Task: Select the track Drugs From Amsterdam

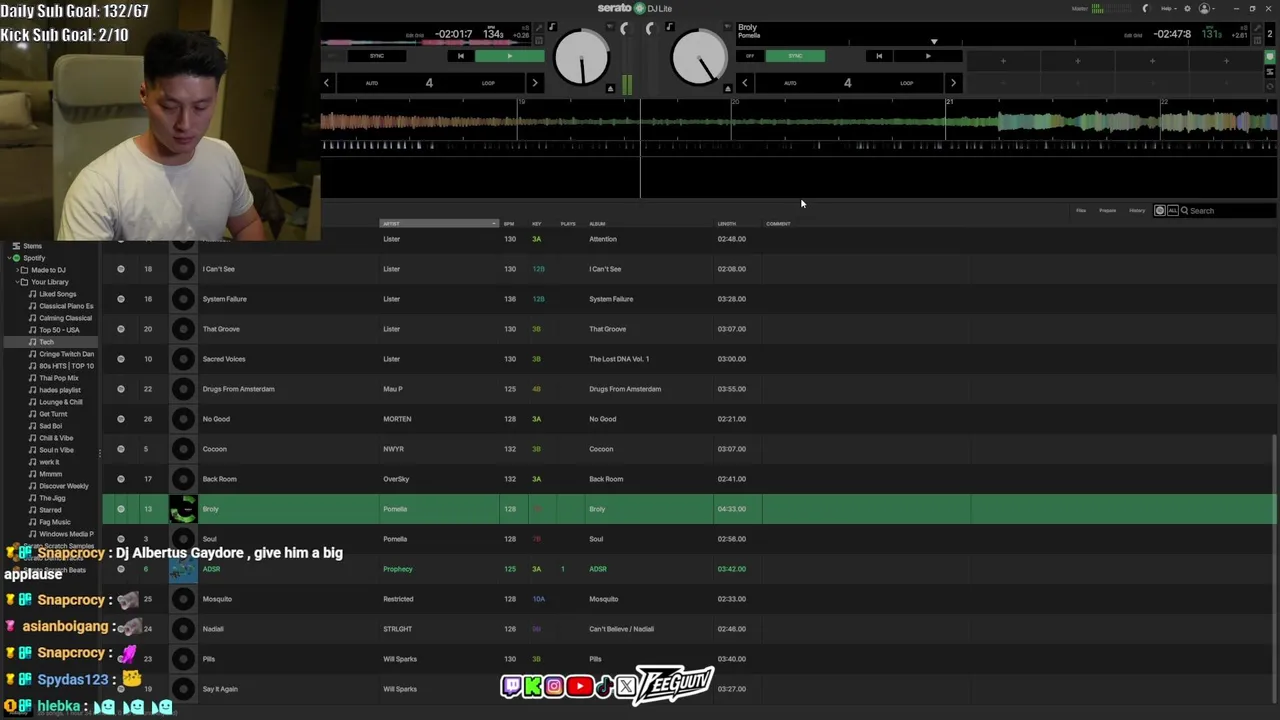Action: [x=238, y=389]
